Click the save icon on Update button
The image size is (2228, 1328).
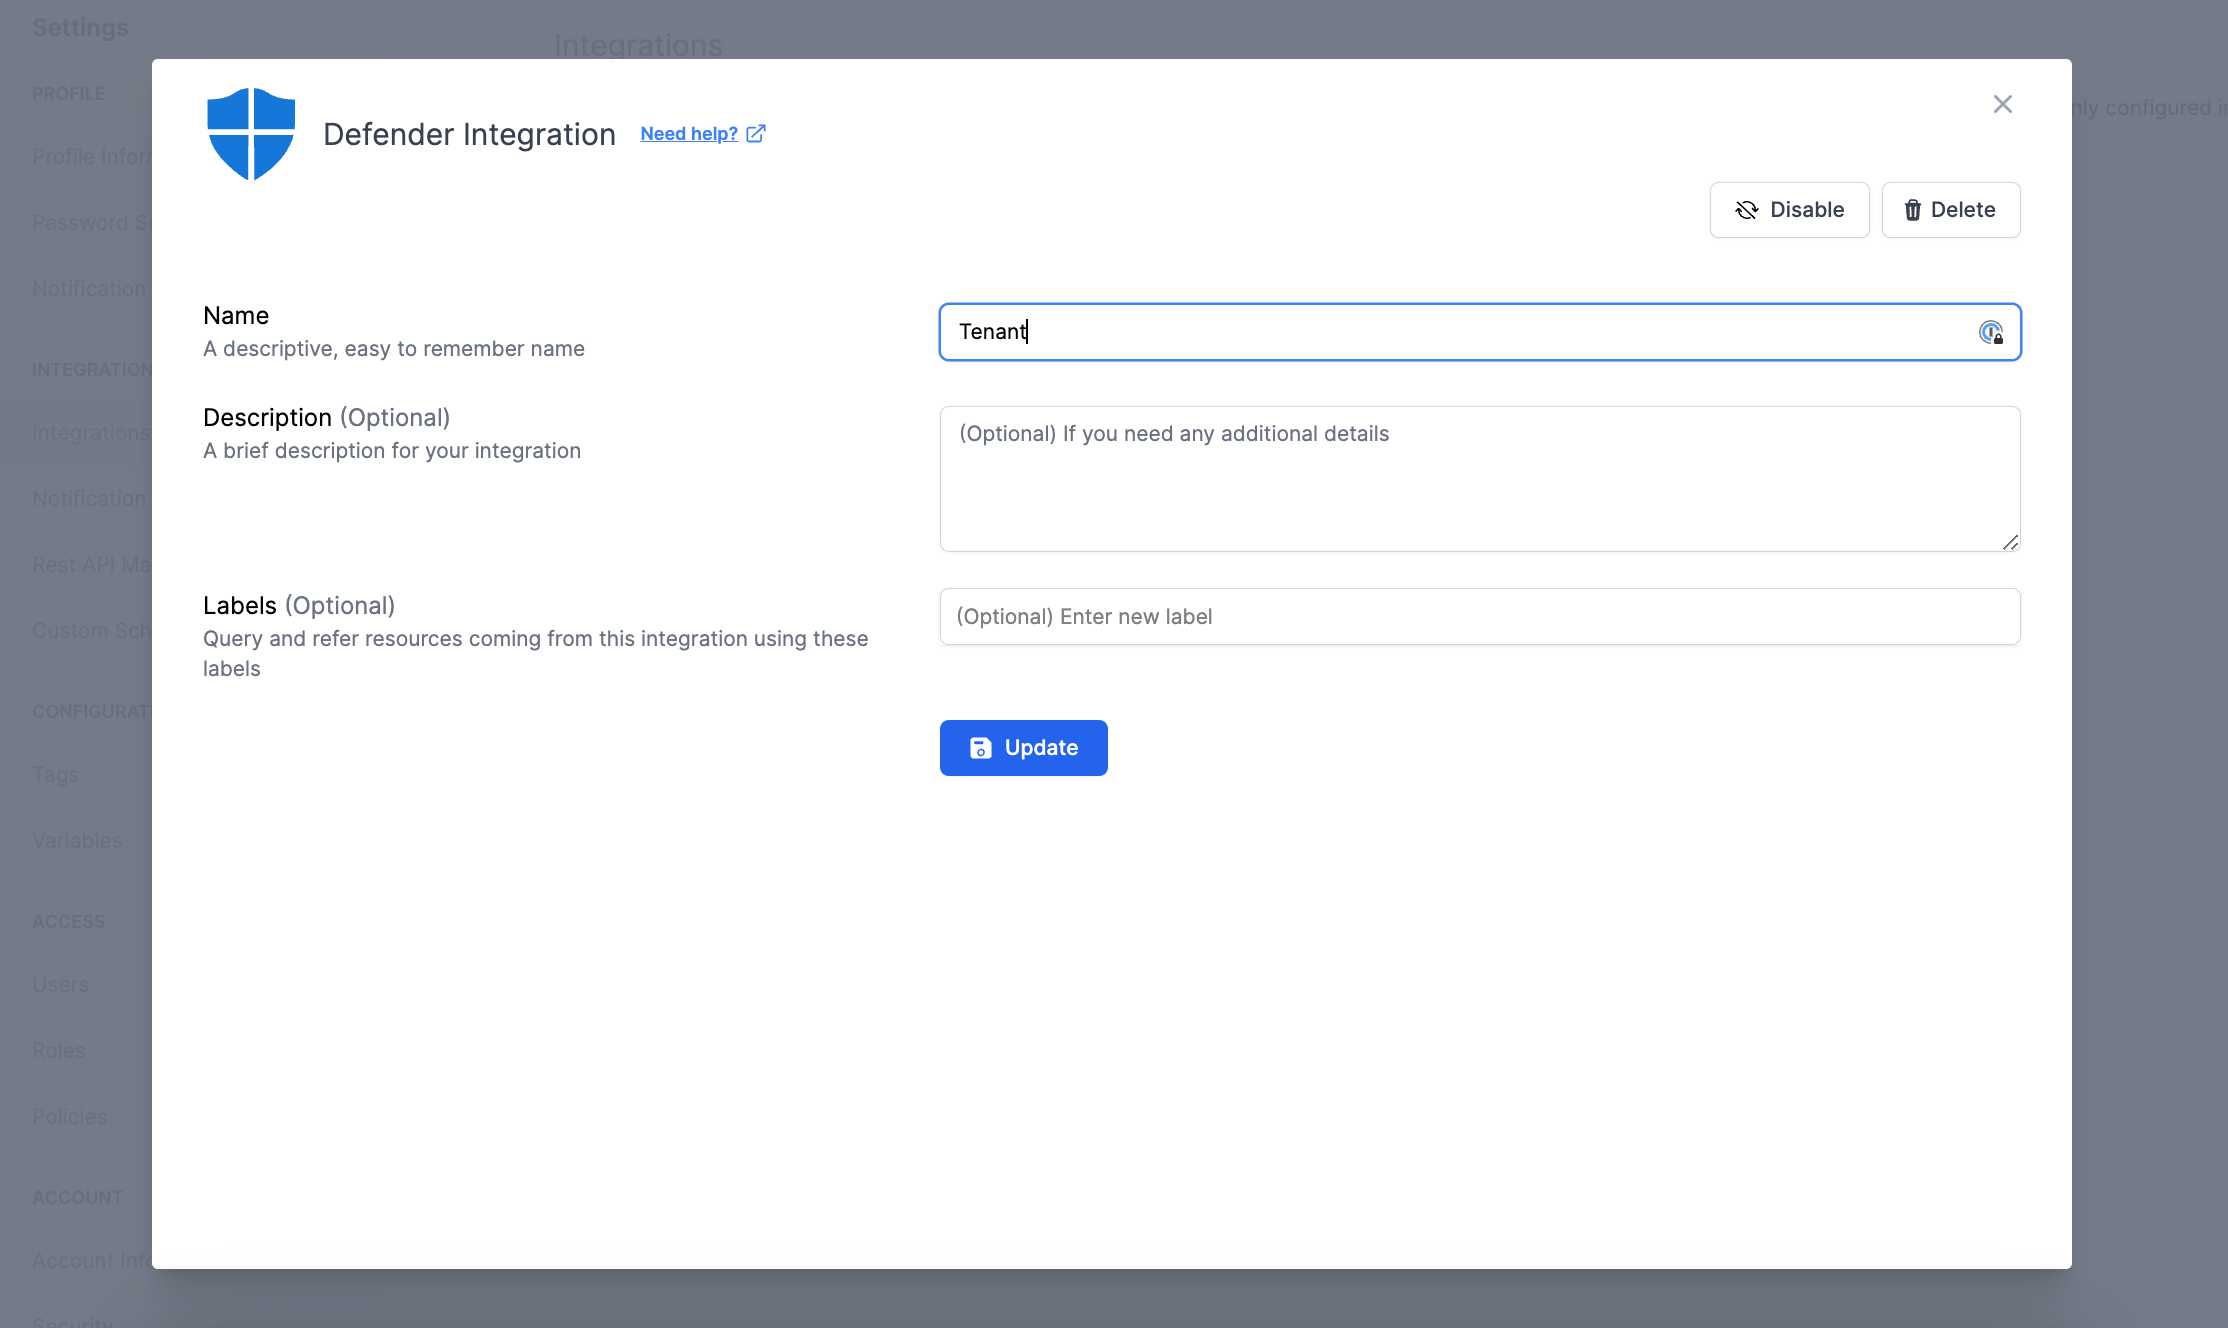point(980,748)
